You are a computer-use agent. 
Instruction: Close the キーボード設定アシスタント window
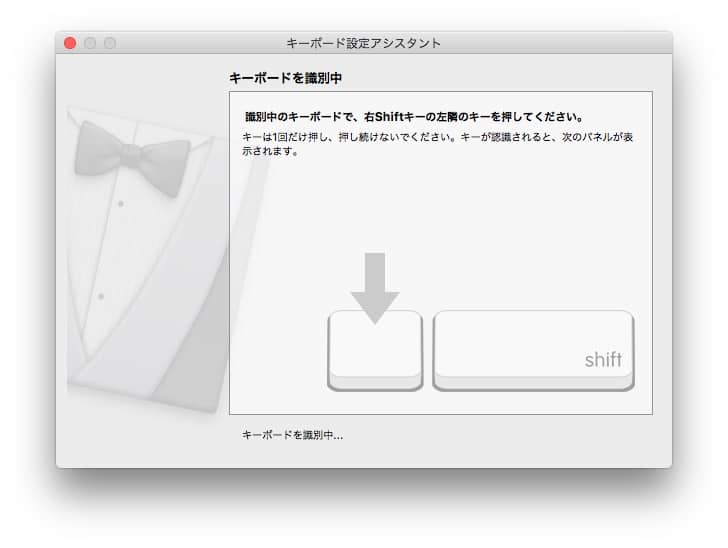(70, 43)
